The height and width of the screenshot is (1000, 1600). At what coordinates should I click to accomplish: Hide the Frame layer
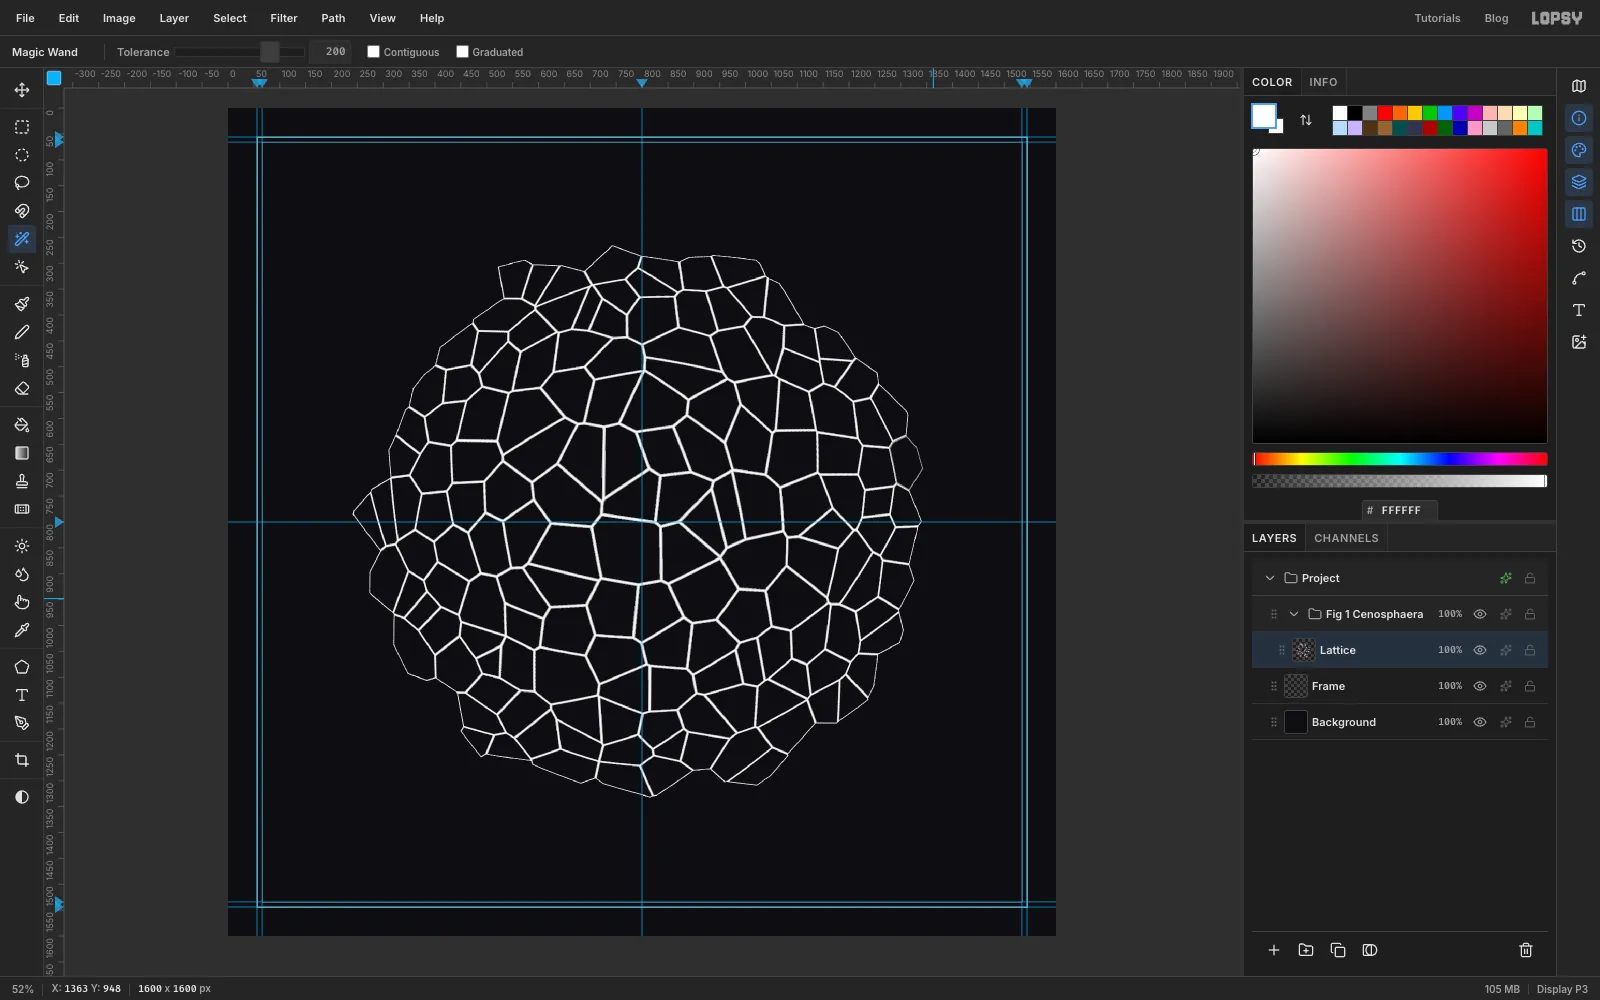(x=1480, y=686)
